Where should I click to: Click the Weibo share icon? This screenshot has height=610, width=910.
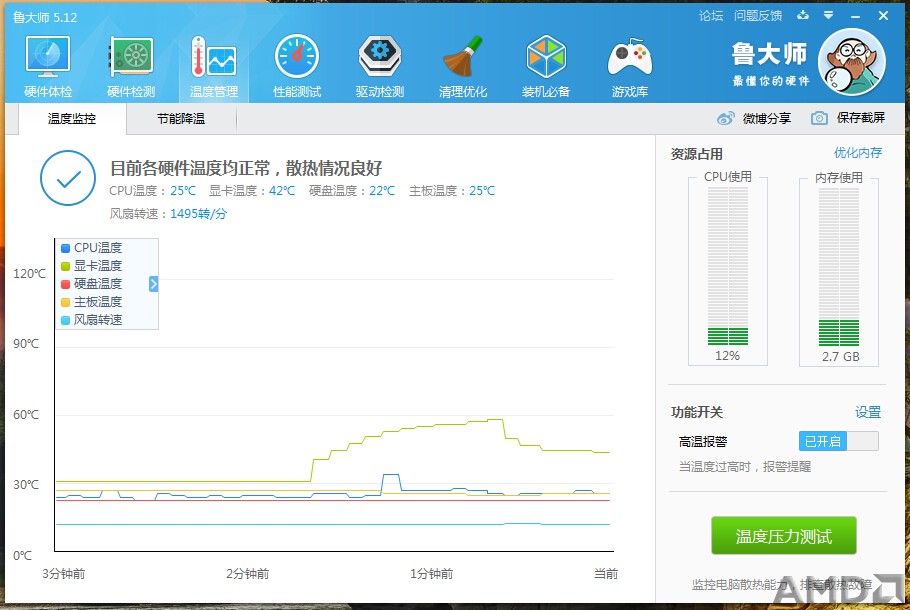coord(725,118)
